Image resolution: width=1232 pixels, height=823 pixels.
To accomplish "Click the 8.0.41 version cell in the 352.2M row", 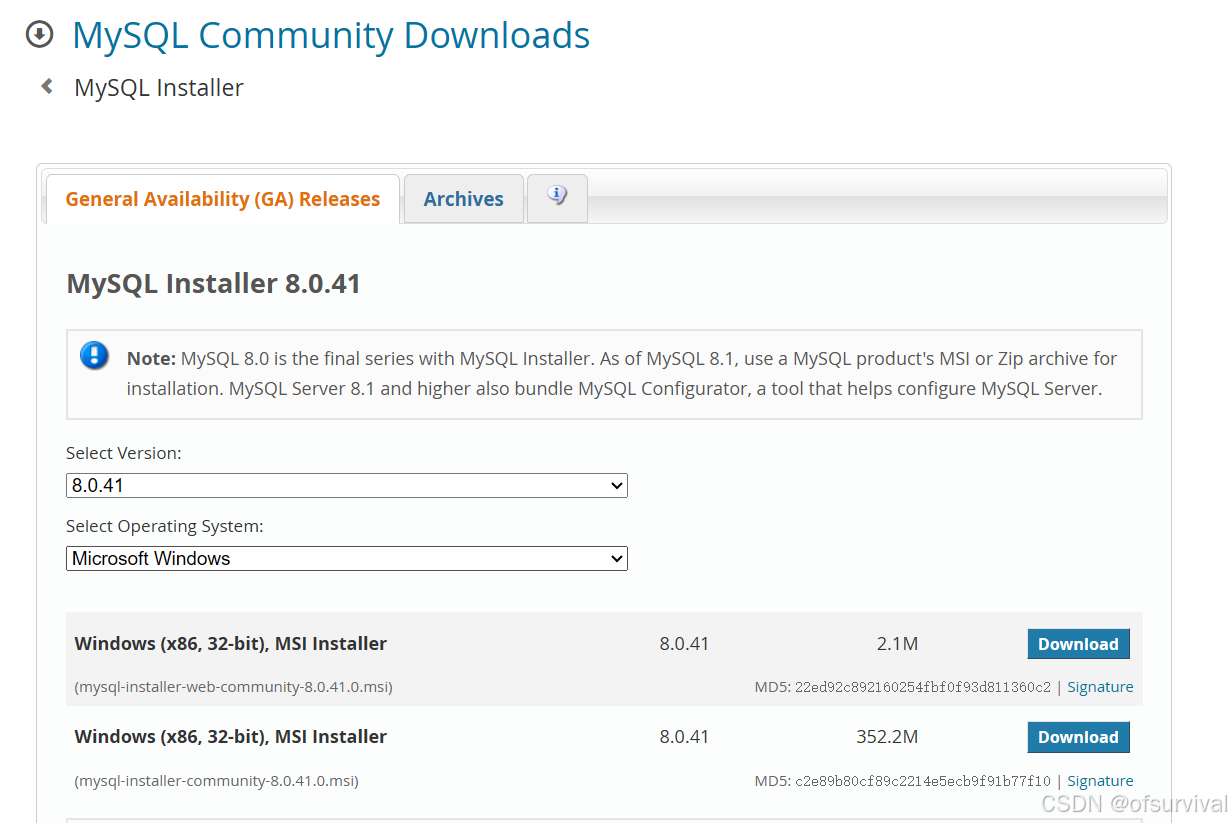I will point(684,737).
